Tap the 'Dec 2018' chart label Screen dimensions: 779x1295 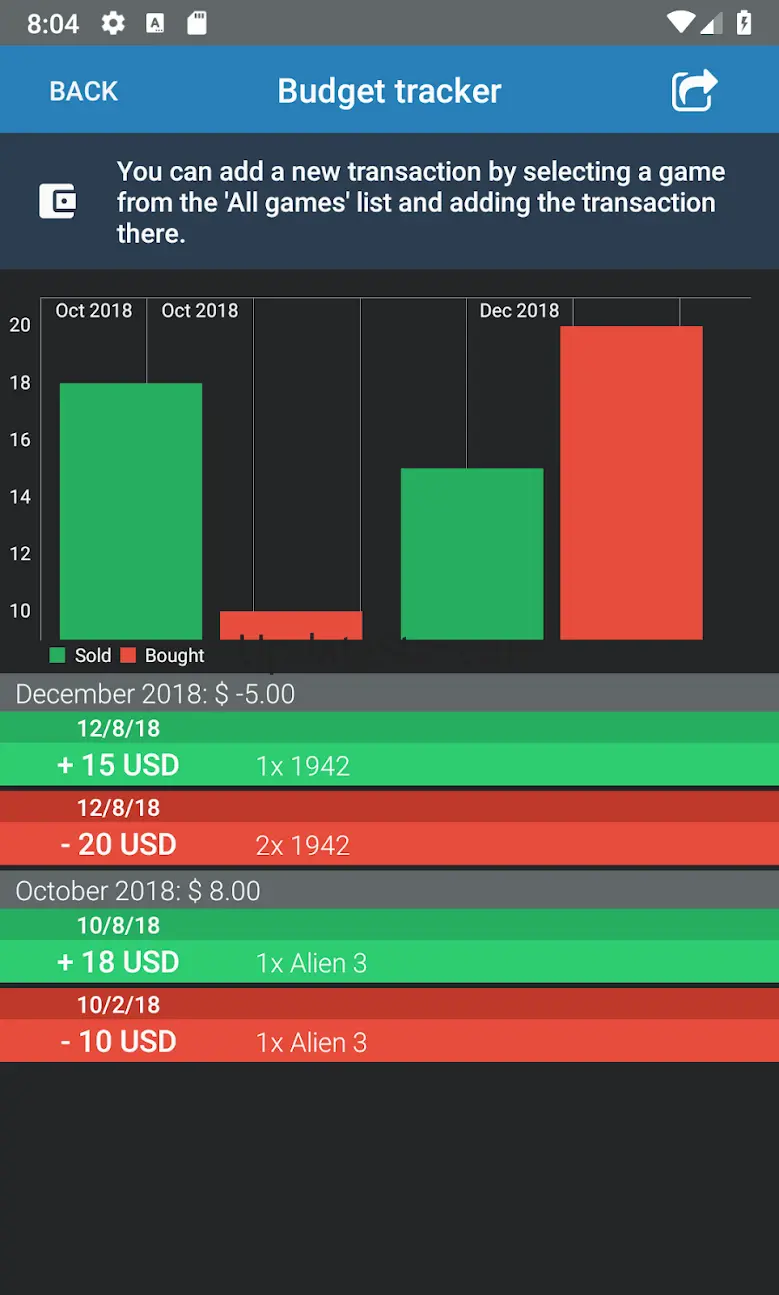pos(519,311)
